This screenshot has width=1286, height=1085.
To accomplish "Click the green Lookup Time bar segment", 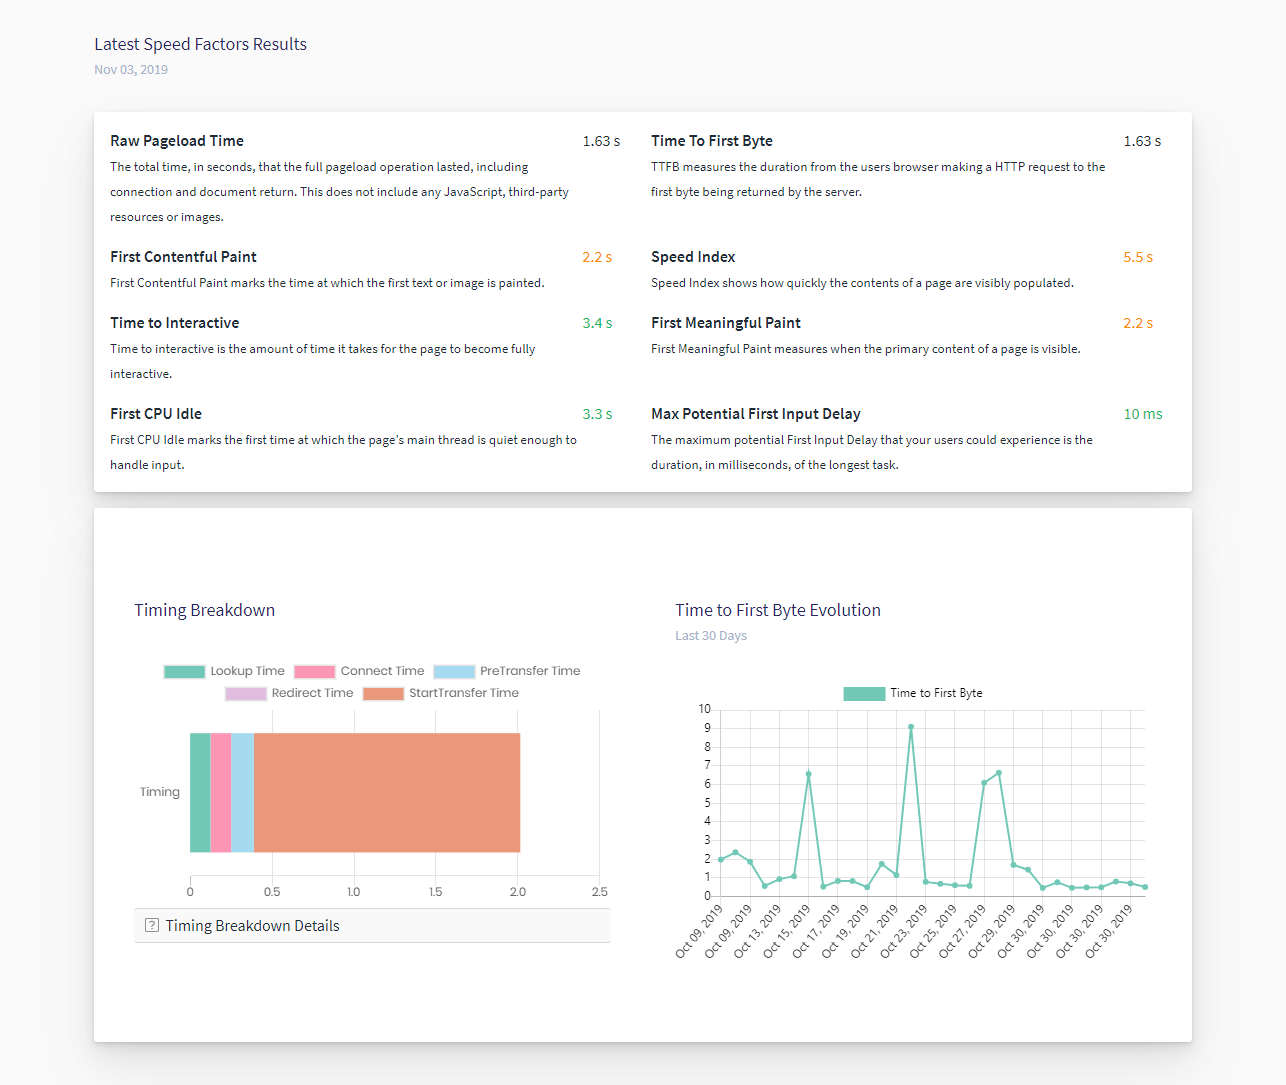I will click(199, 791).
